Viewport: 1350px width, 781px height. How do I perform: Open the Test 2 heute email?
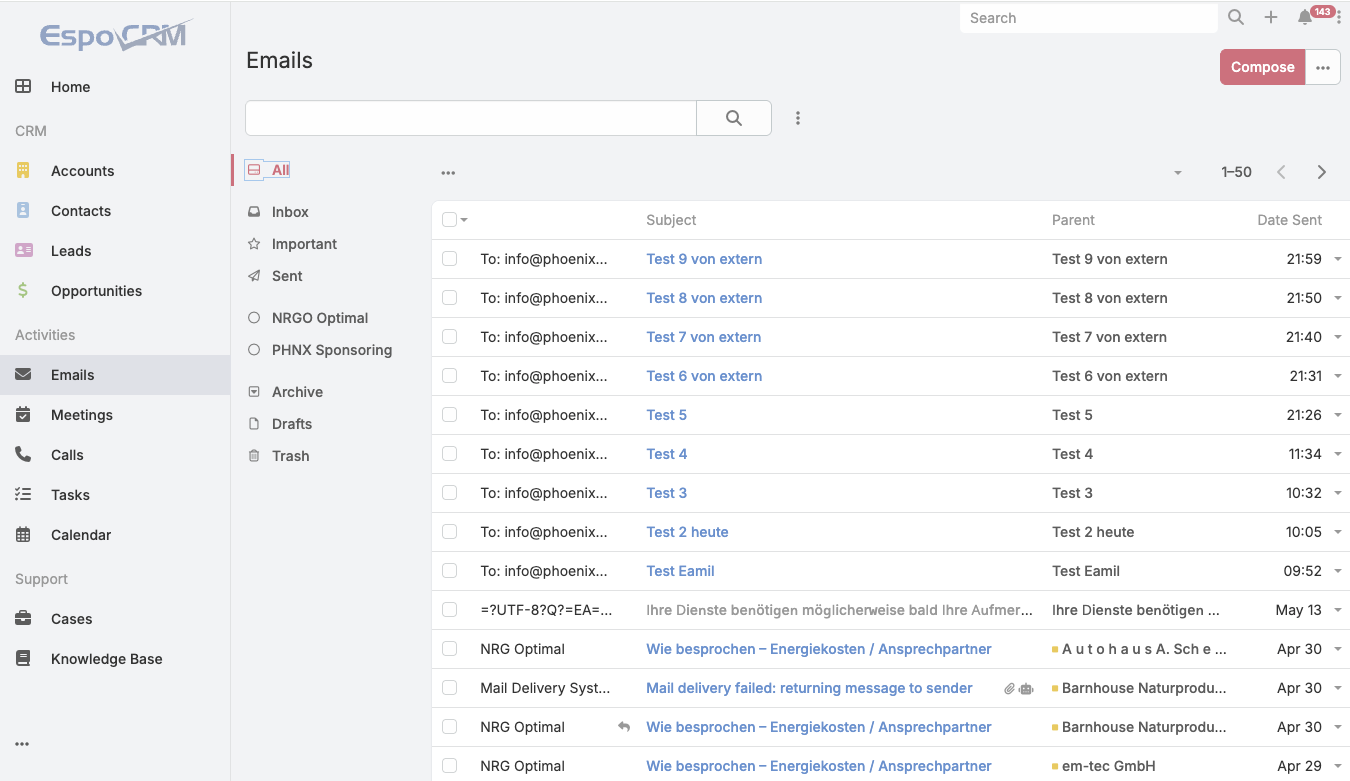tap(687, 532)
